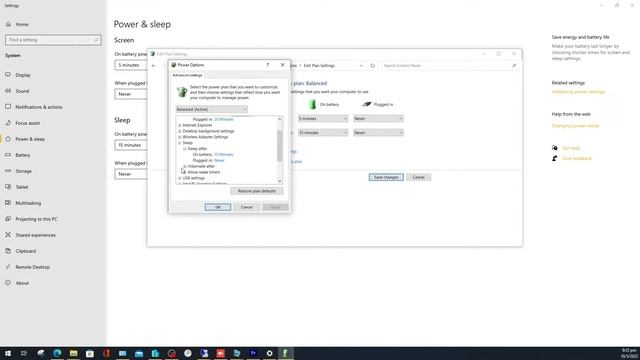Open File Explorer from the taskbar
Image resolution: width=640 pixels, height=360 pixels.
coord(73,353)
